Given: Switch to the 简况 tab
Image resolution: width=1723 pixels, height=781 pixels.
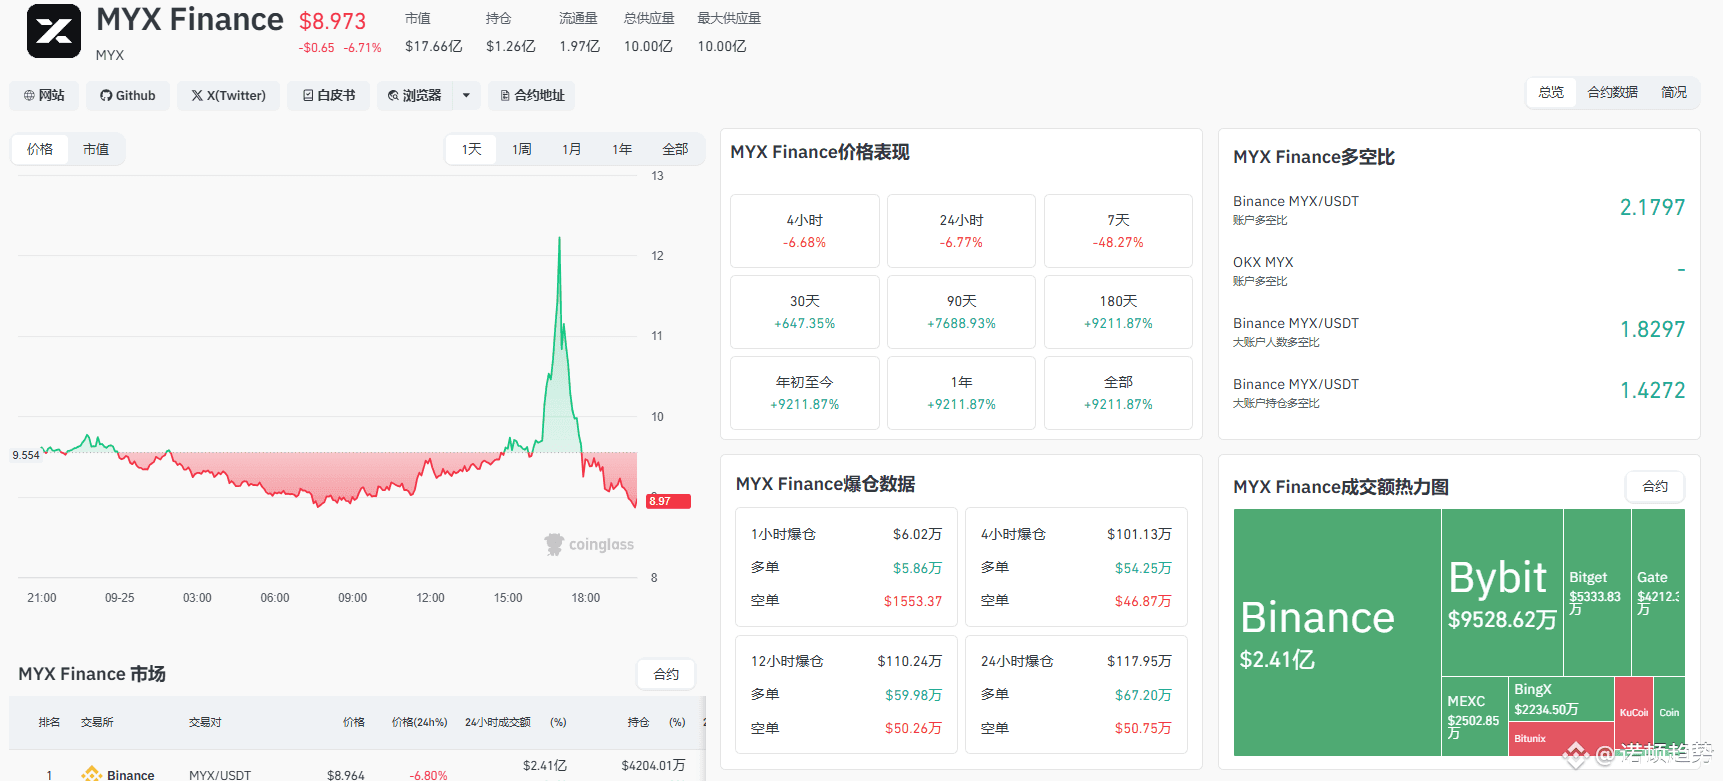Looking at the screenshot, I should point(1674,92).
